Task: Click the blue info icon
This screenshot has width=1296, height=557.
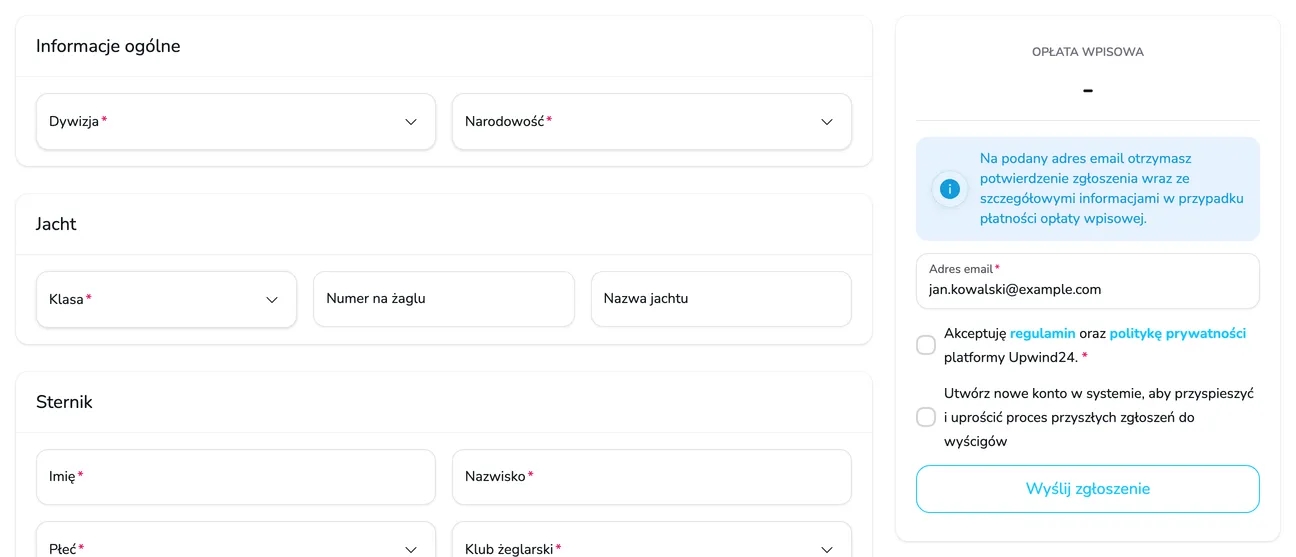Action: [x=950, y=189]
